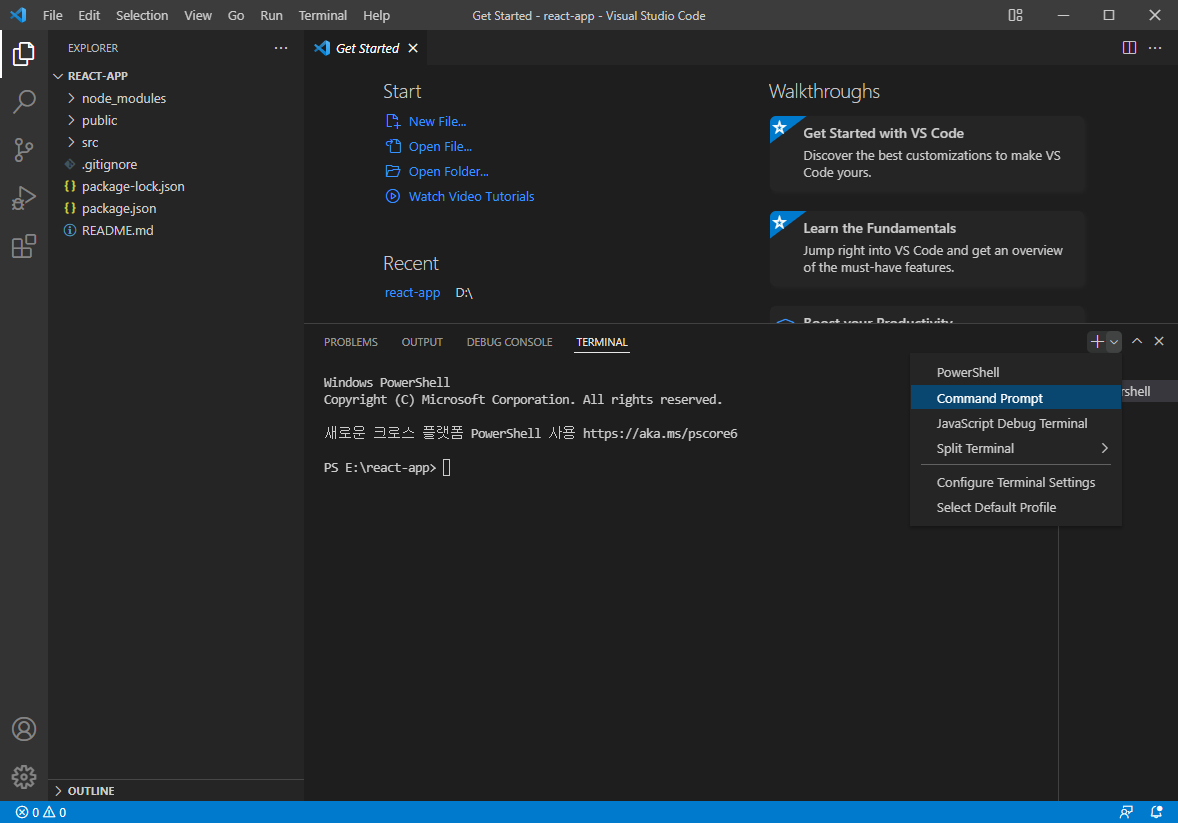Select the TERMINAL panel tab
Viewport: 1178px width, 823px height.
(602, 342)
